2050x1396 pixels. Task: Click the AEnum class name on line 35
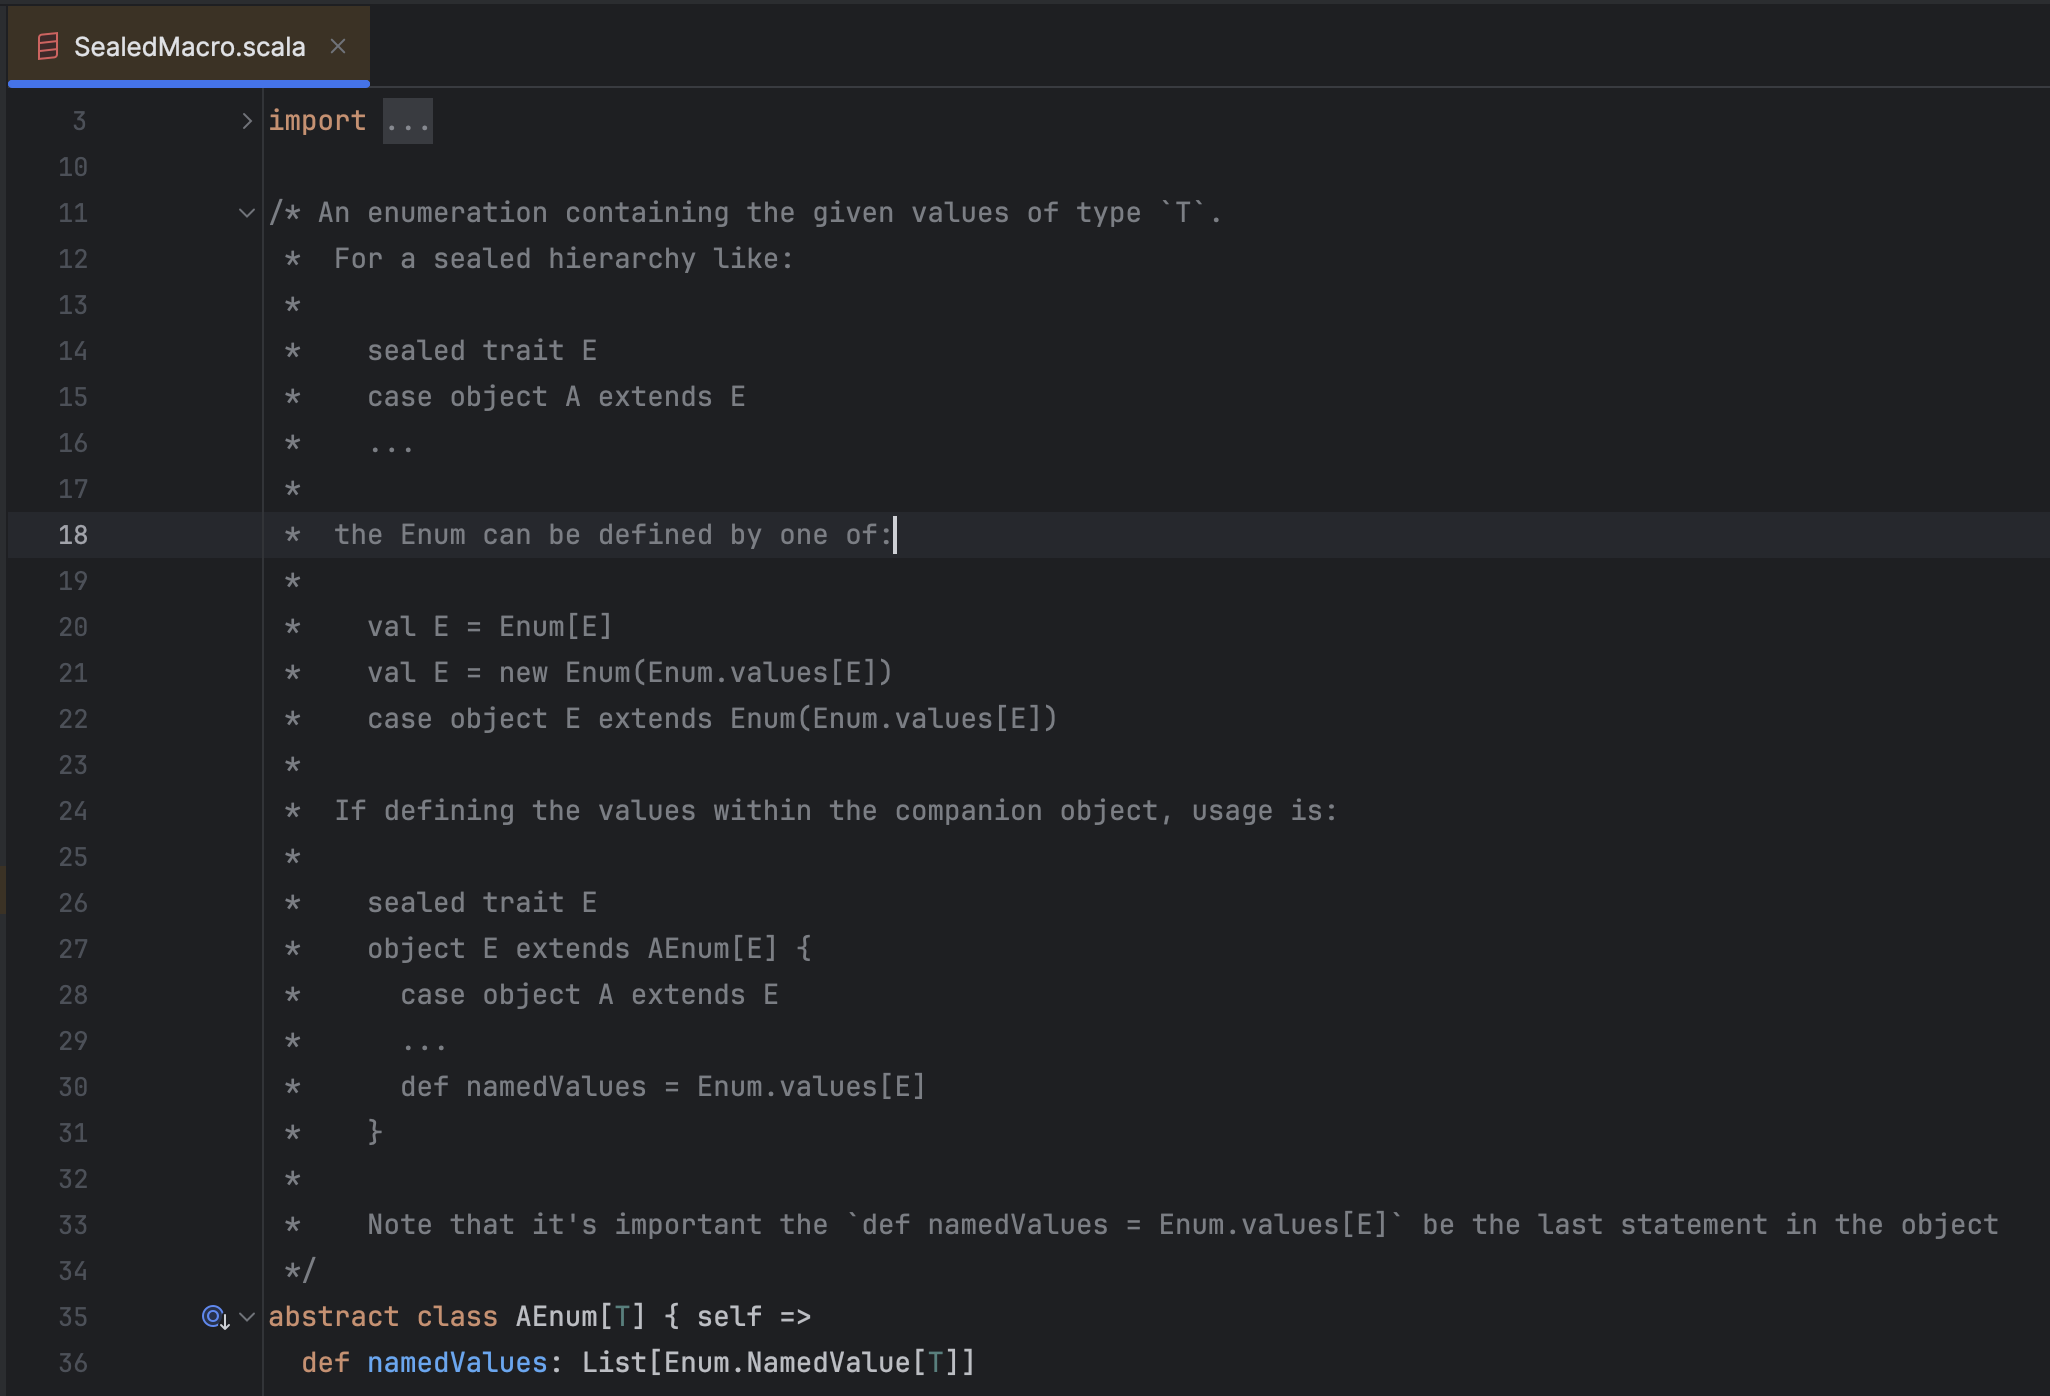(x=556, y=1317)
